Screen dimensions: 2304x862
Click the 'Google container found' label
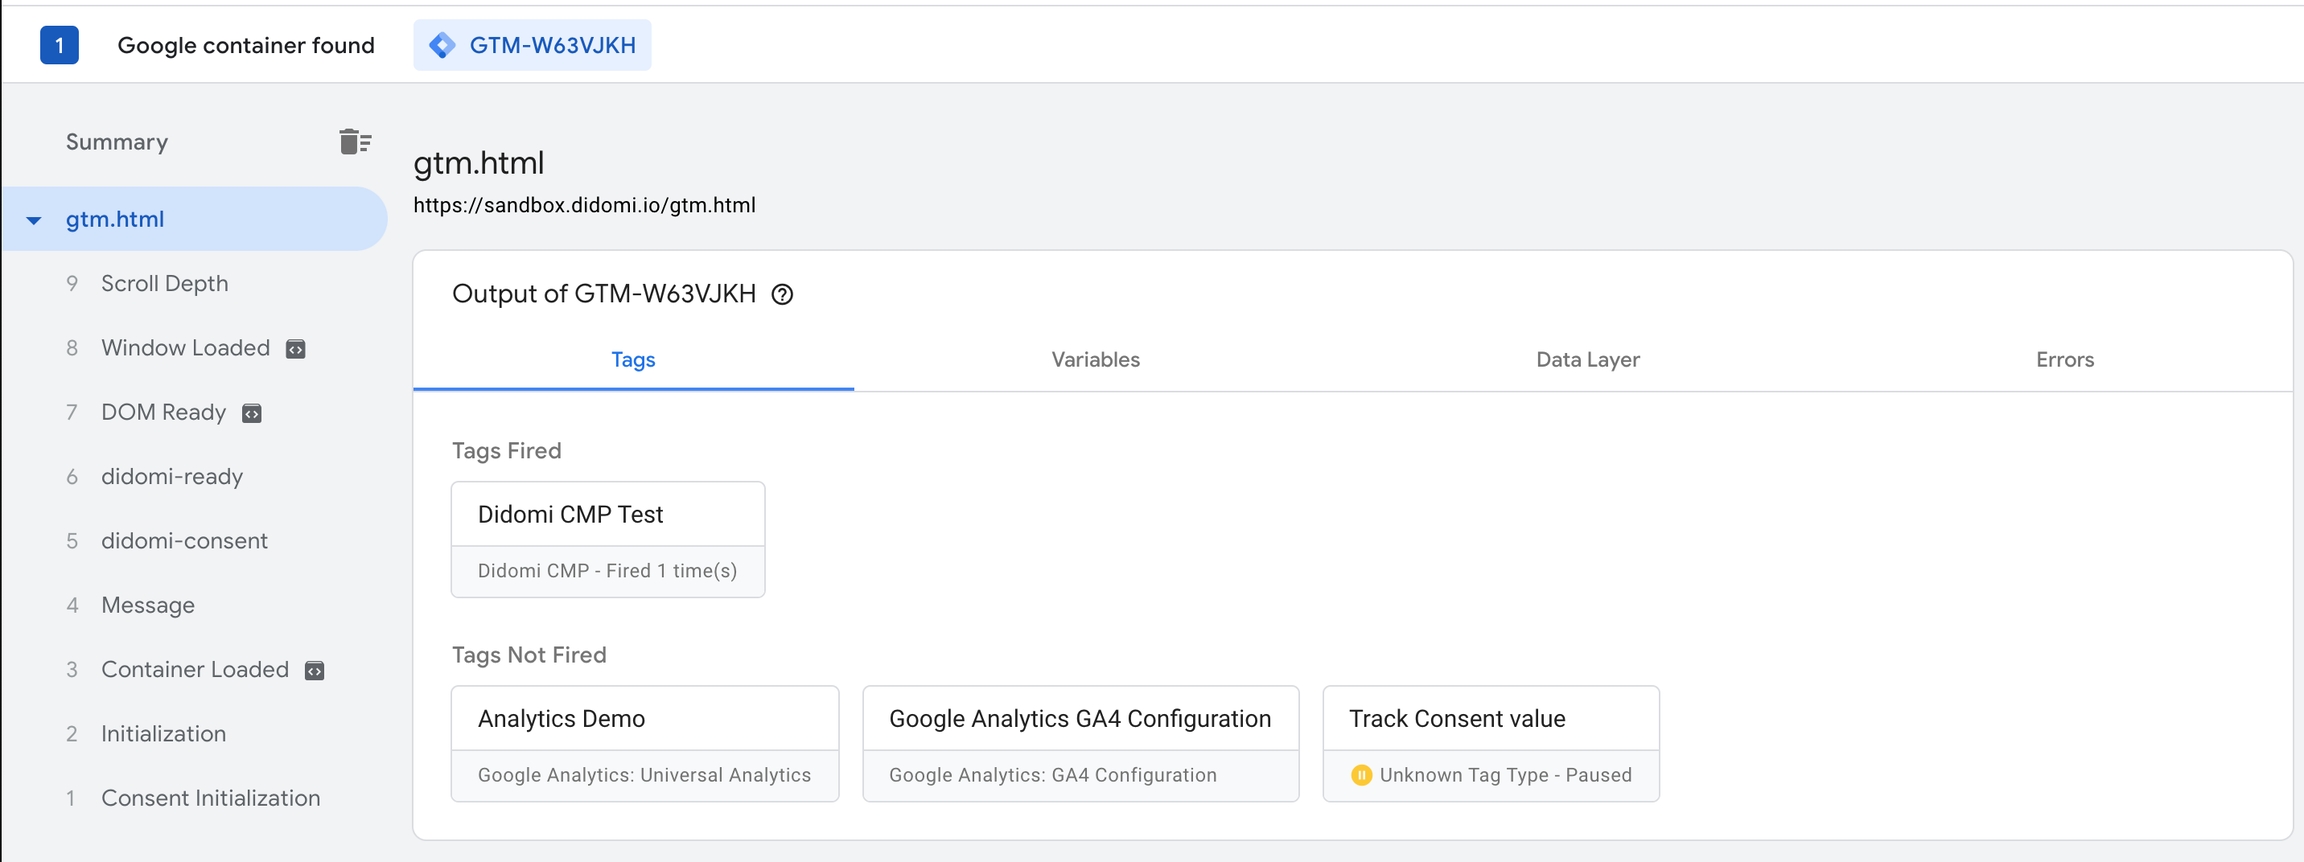246,45
